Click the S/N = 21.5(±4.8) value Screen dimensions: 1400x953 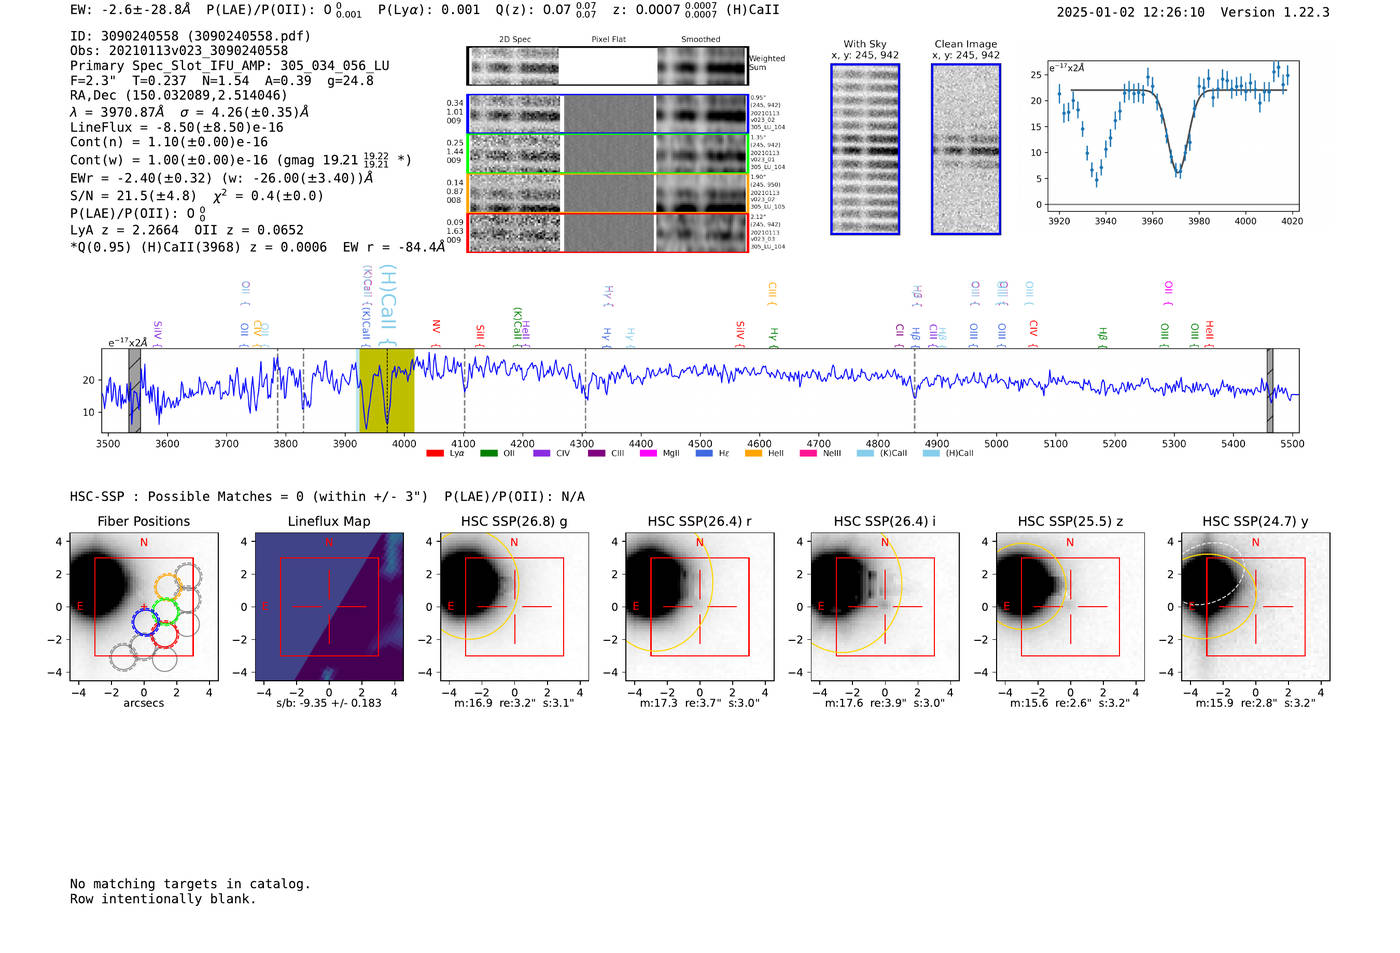pos(133,196)
